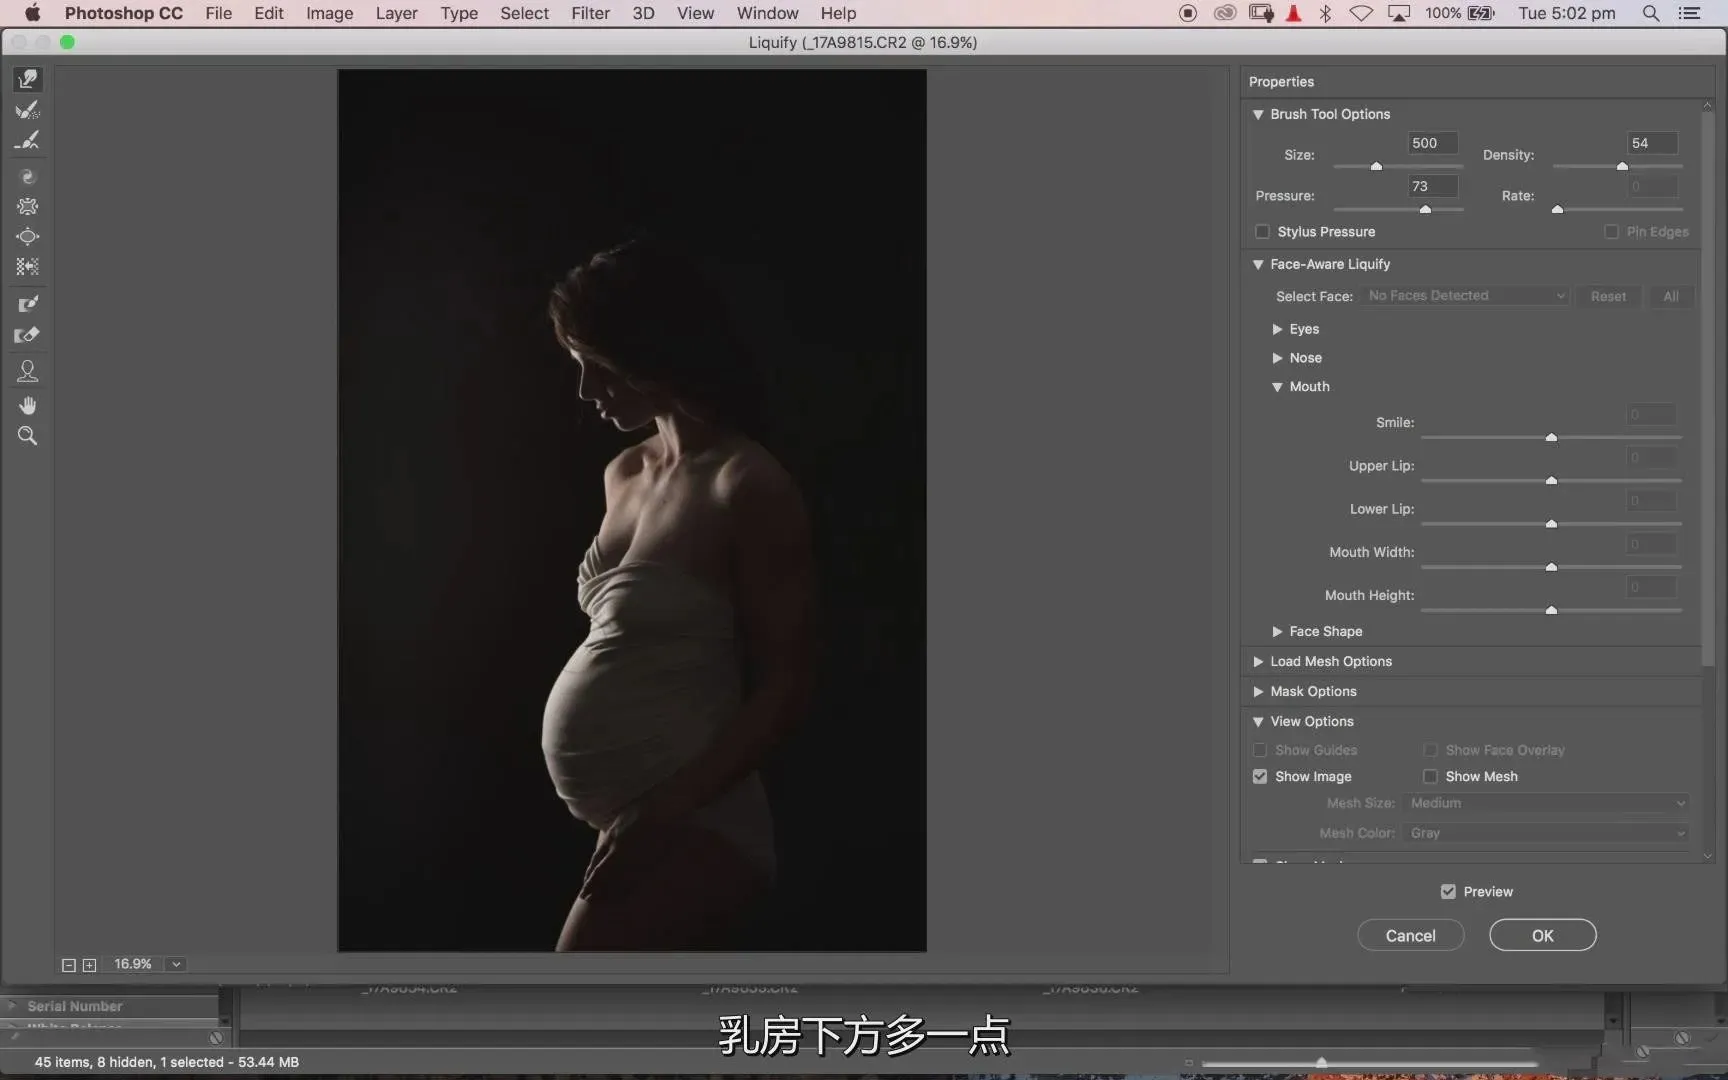Open the Mesh Color dropdown

1546,833
